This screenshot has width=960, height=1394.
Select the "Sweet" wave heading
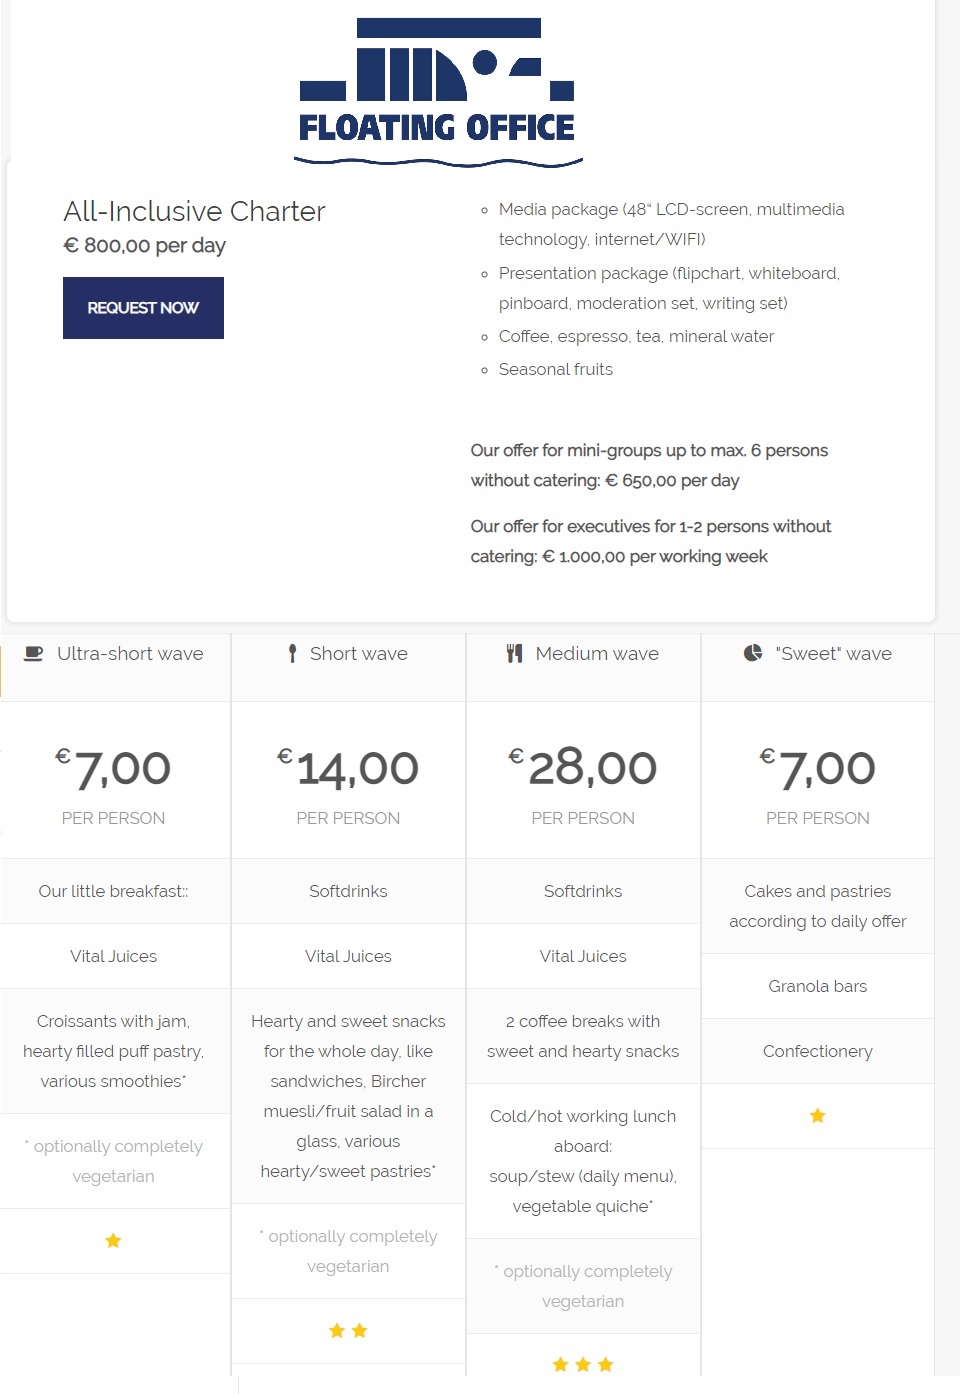pyautogui.click(x=833, y=654)
